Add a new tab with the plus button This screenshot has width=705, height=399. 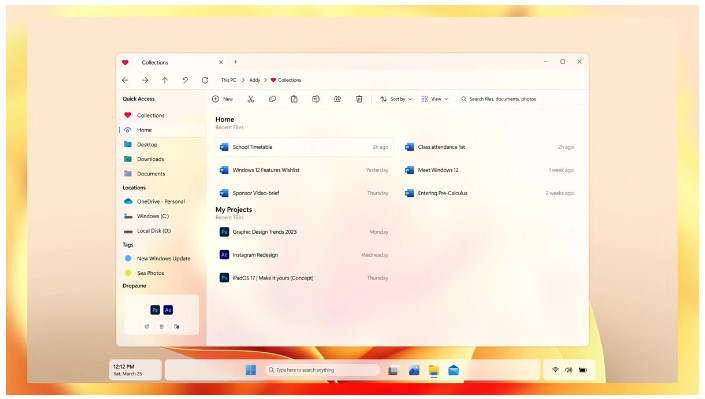235,62
